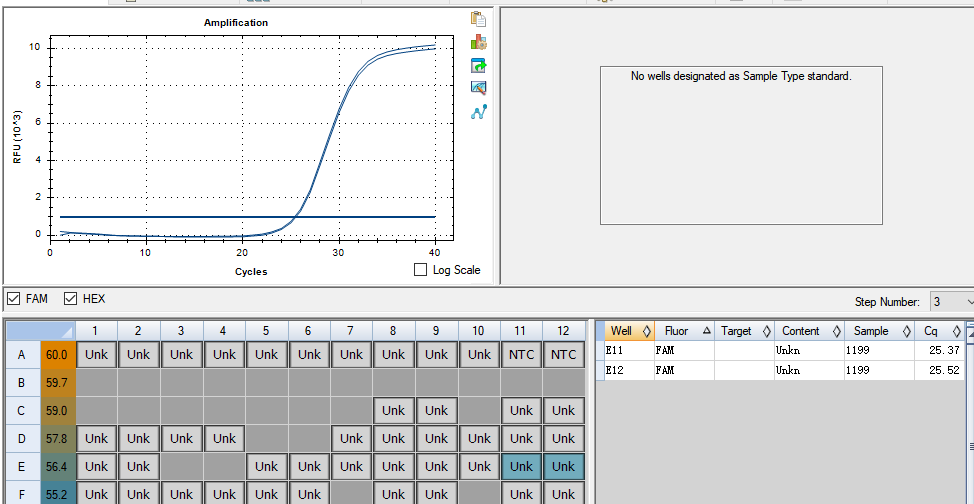Click the 55.2 temperature gradient cell
Image resolution: width=974 pixels, height=504 pixels.
[x=58, y=495]
